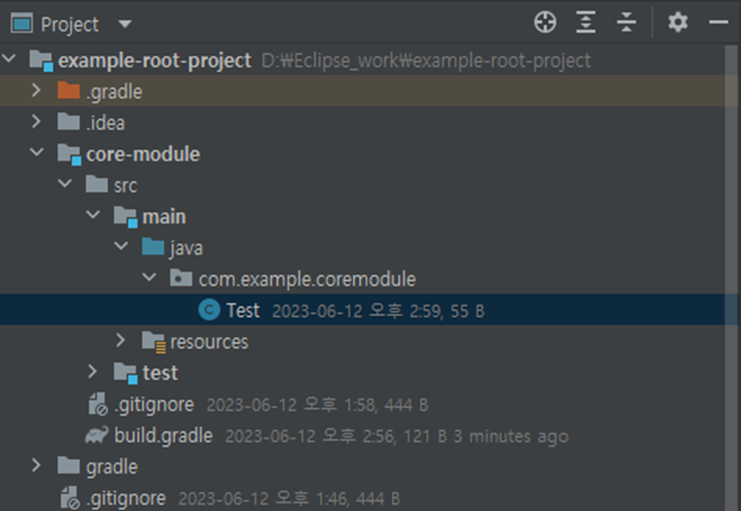Select the example-root-project root node
Screen dimensions: 741x511
coord(154,60)
